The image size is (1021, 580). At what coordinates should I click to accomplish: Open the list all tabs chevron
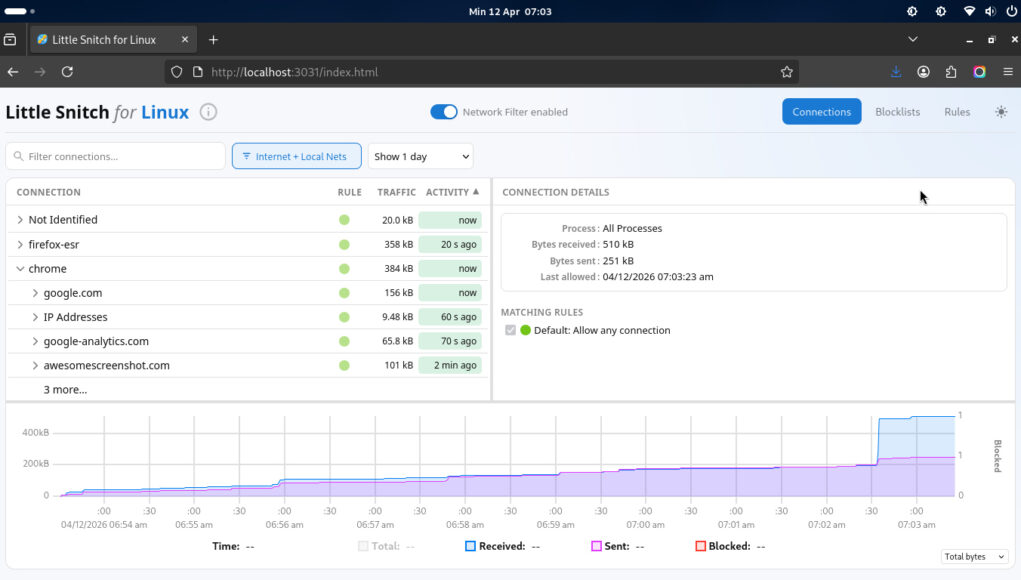pyautogui.click(x=913, y=40)
